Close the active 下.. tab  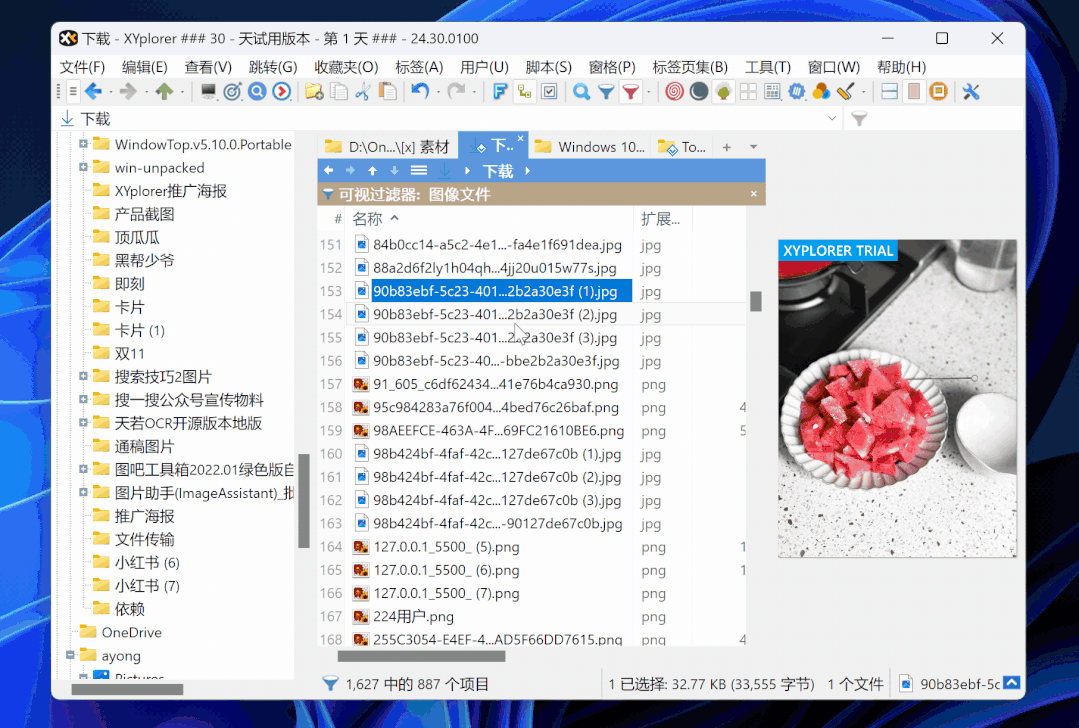click(520, 138)
